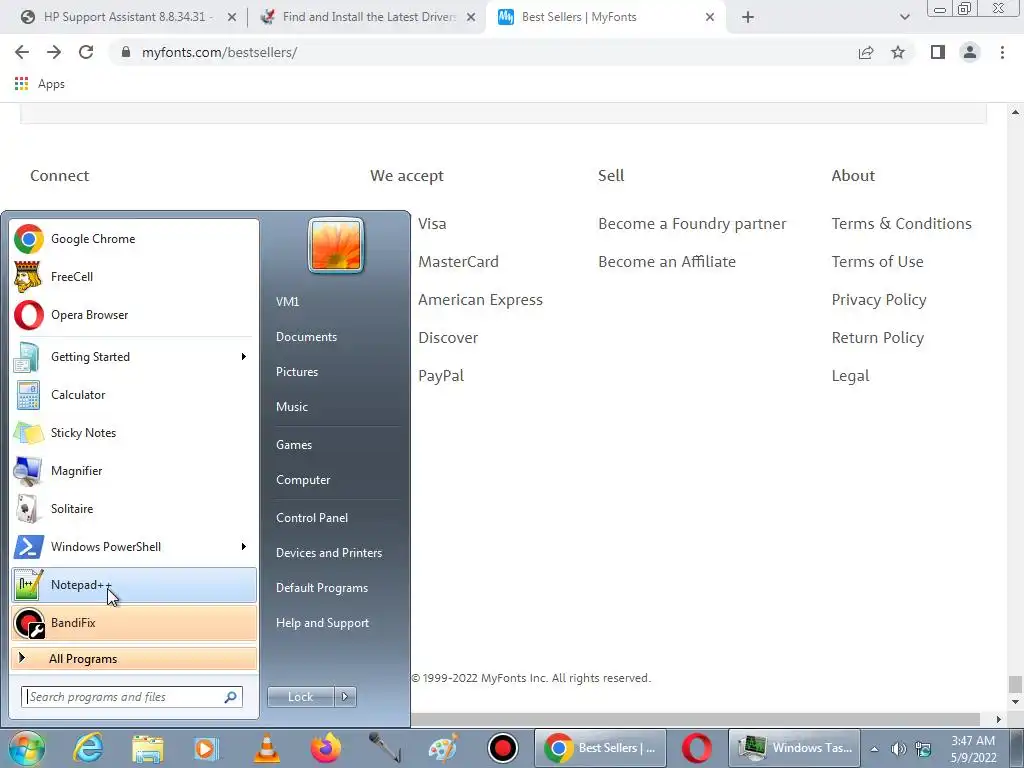Open Return Policy link
This screenshot has height=768, width=1024.
coord(878,338)
